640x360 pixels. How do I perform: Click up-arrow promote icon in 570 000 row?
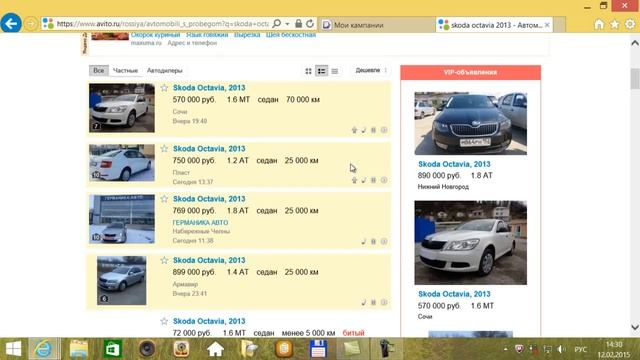354,130
